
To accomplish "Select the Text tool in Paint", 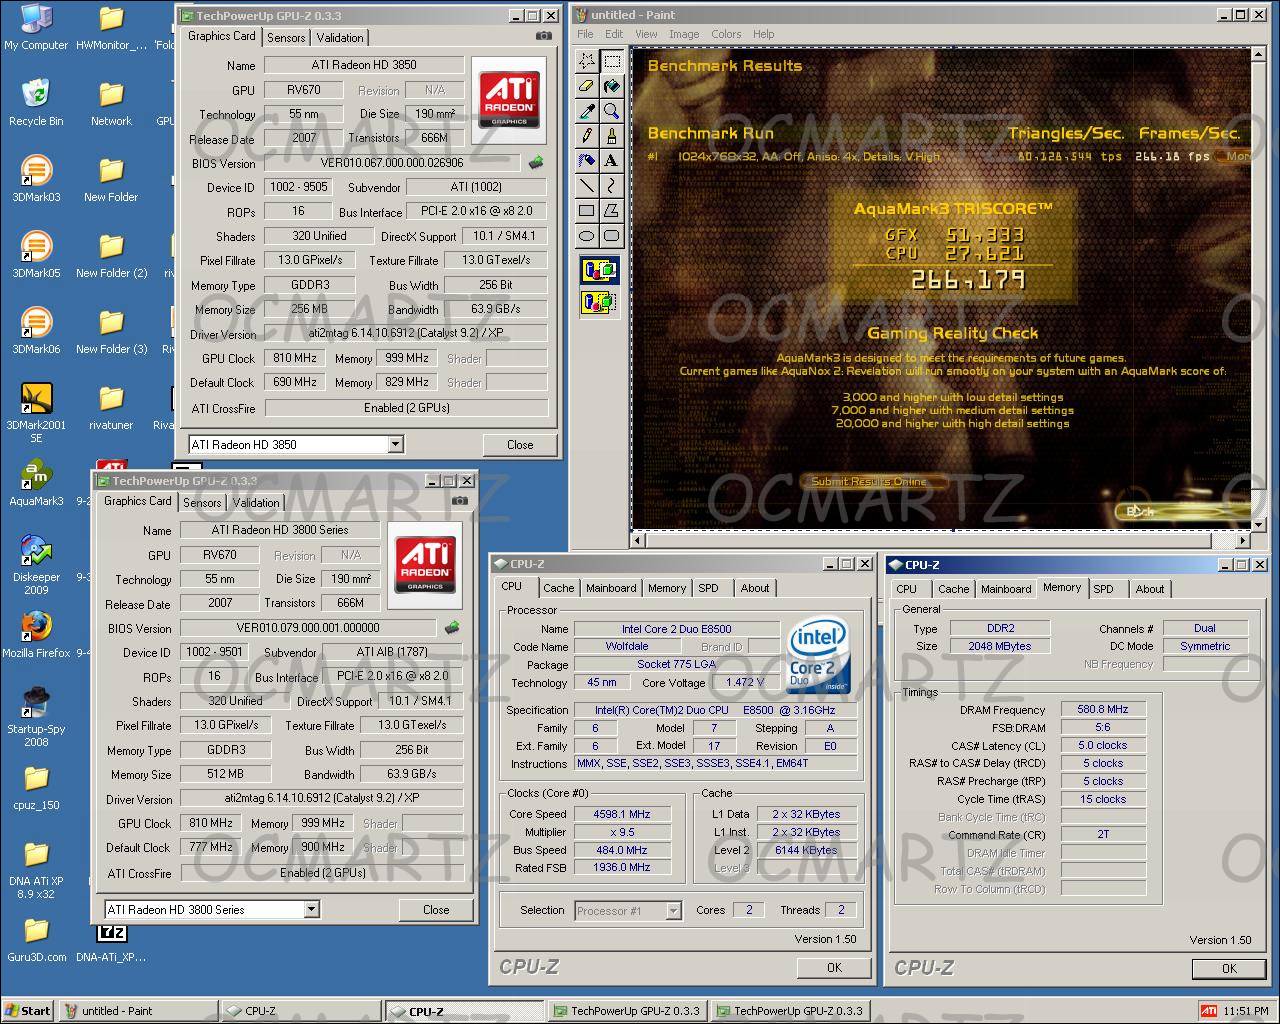I will pos(612,161).
